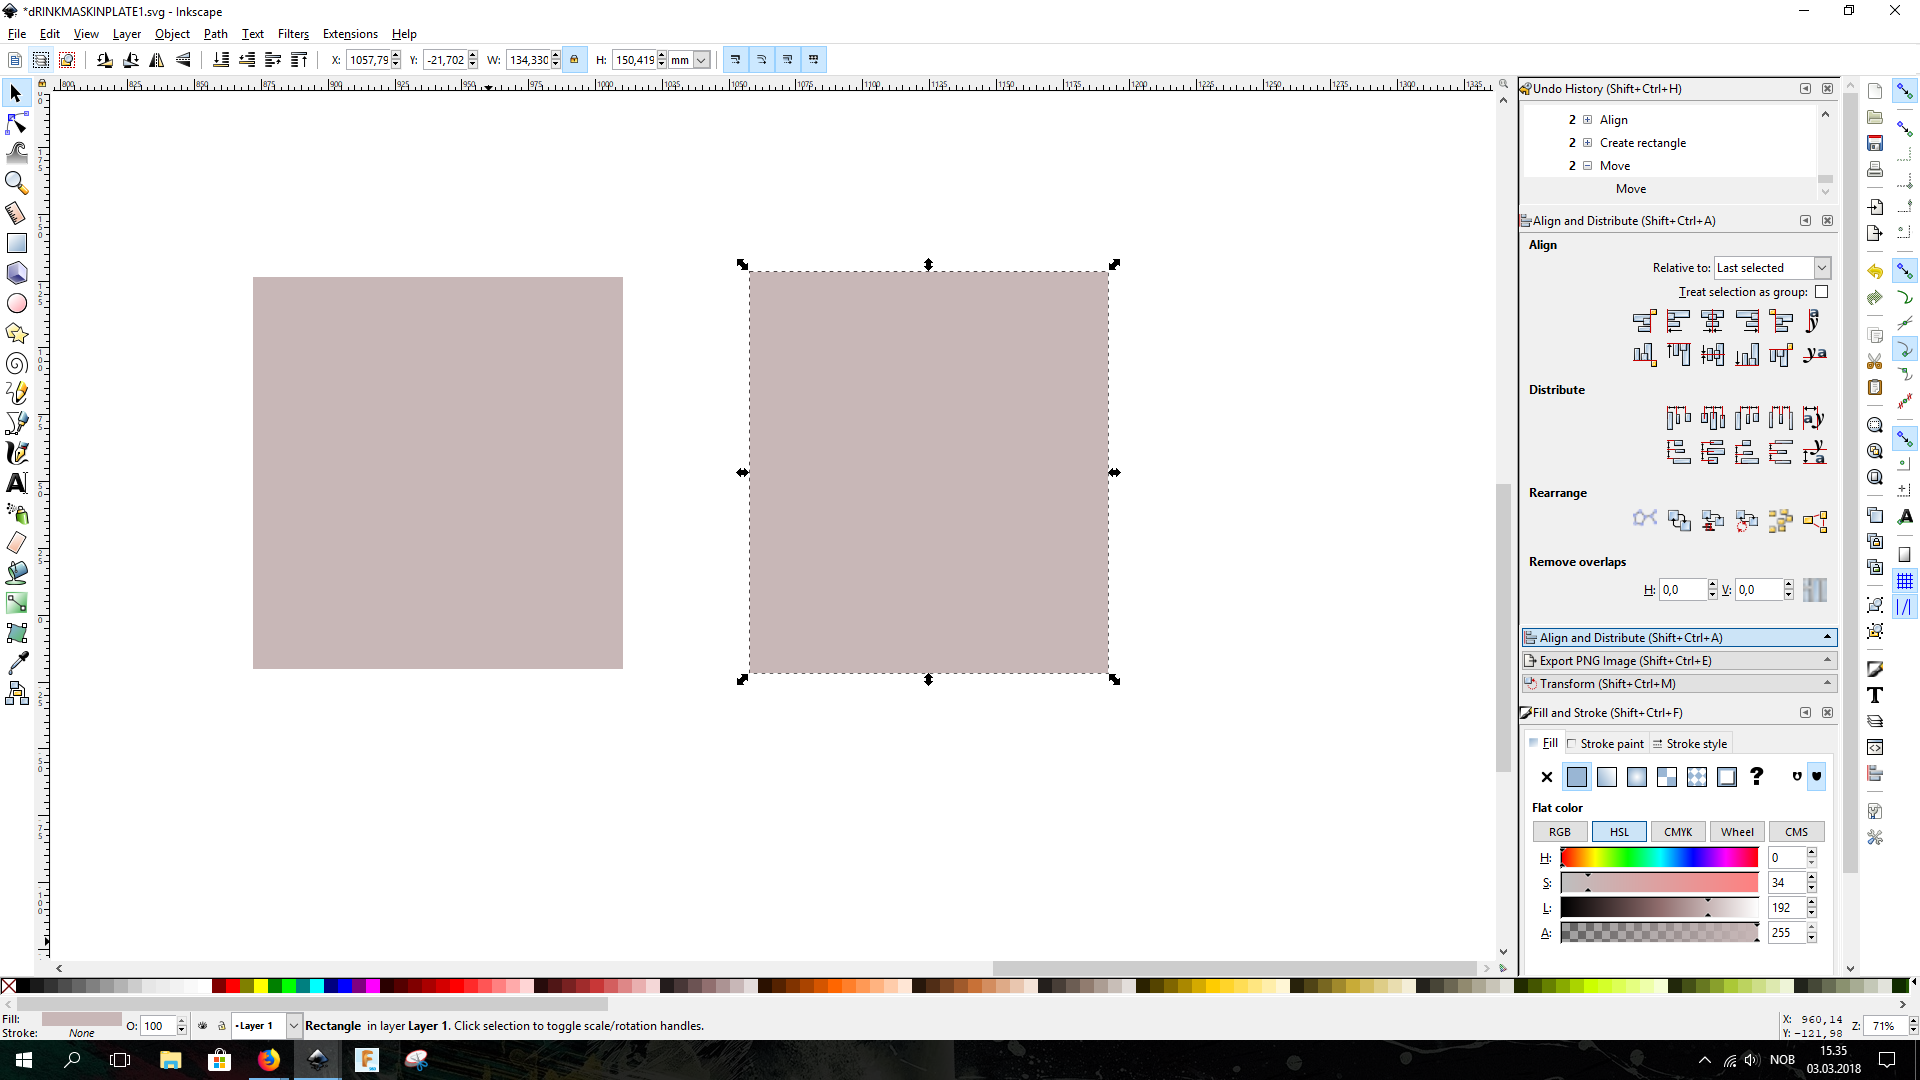Click Flip horizontally toolbar icon
This screenshot has width=1920, height=1080.
tap(157, 60)
